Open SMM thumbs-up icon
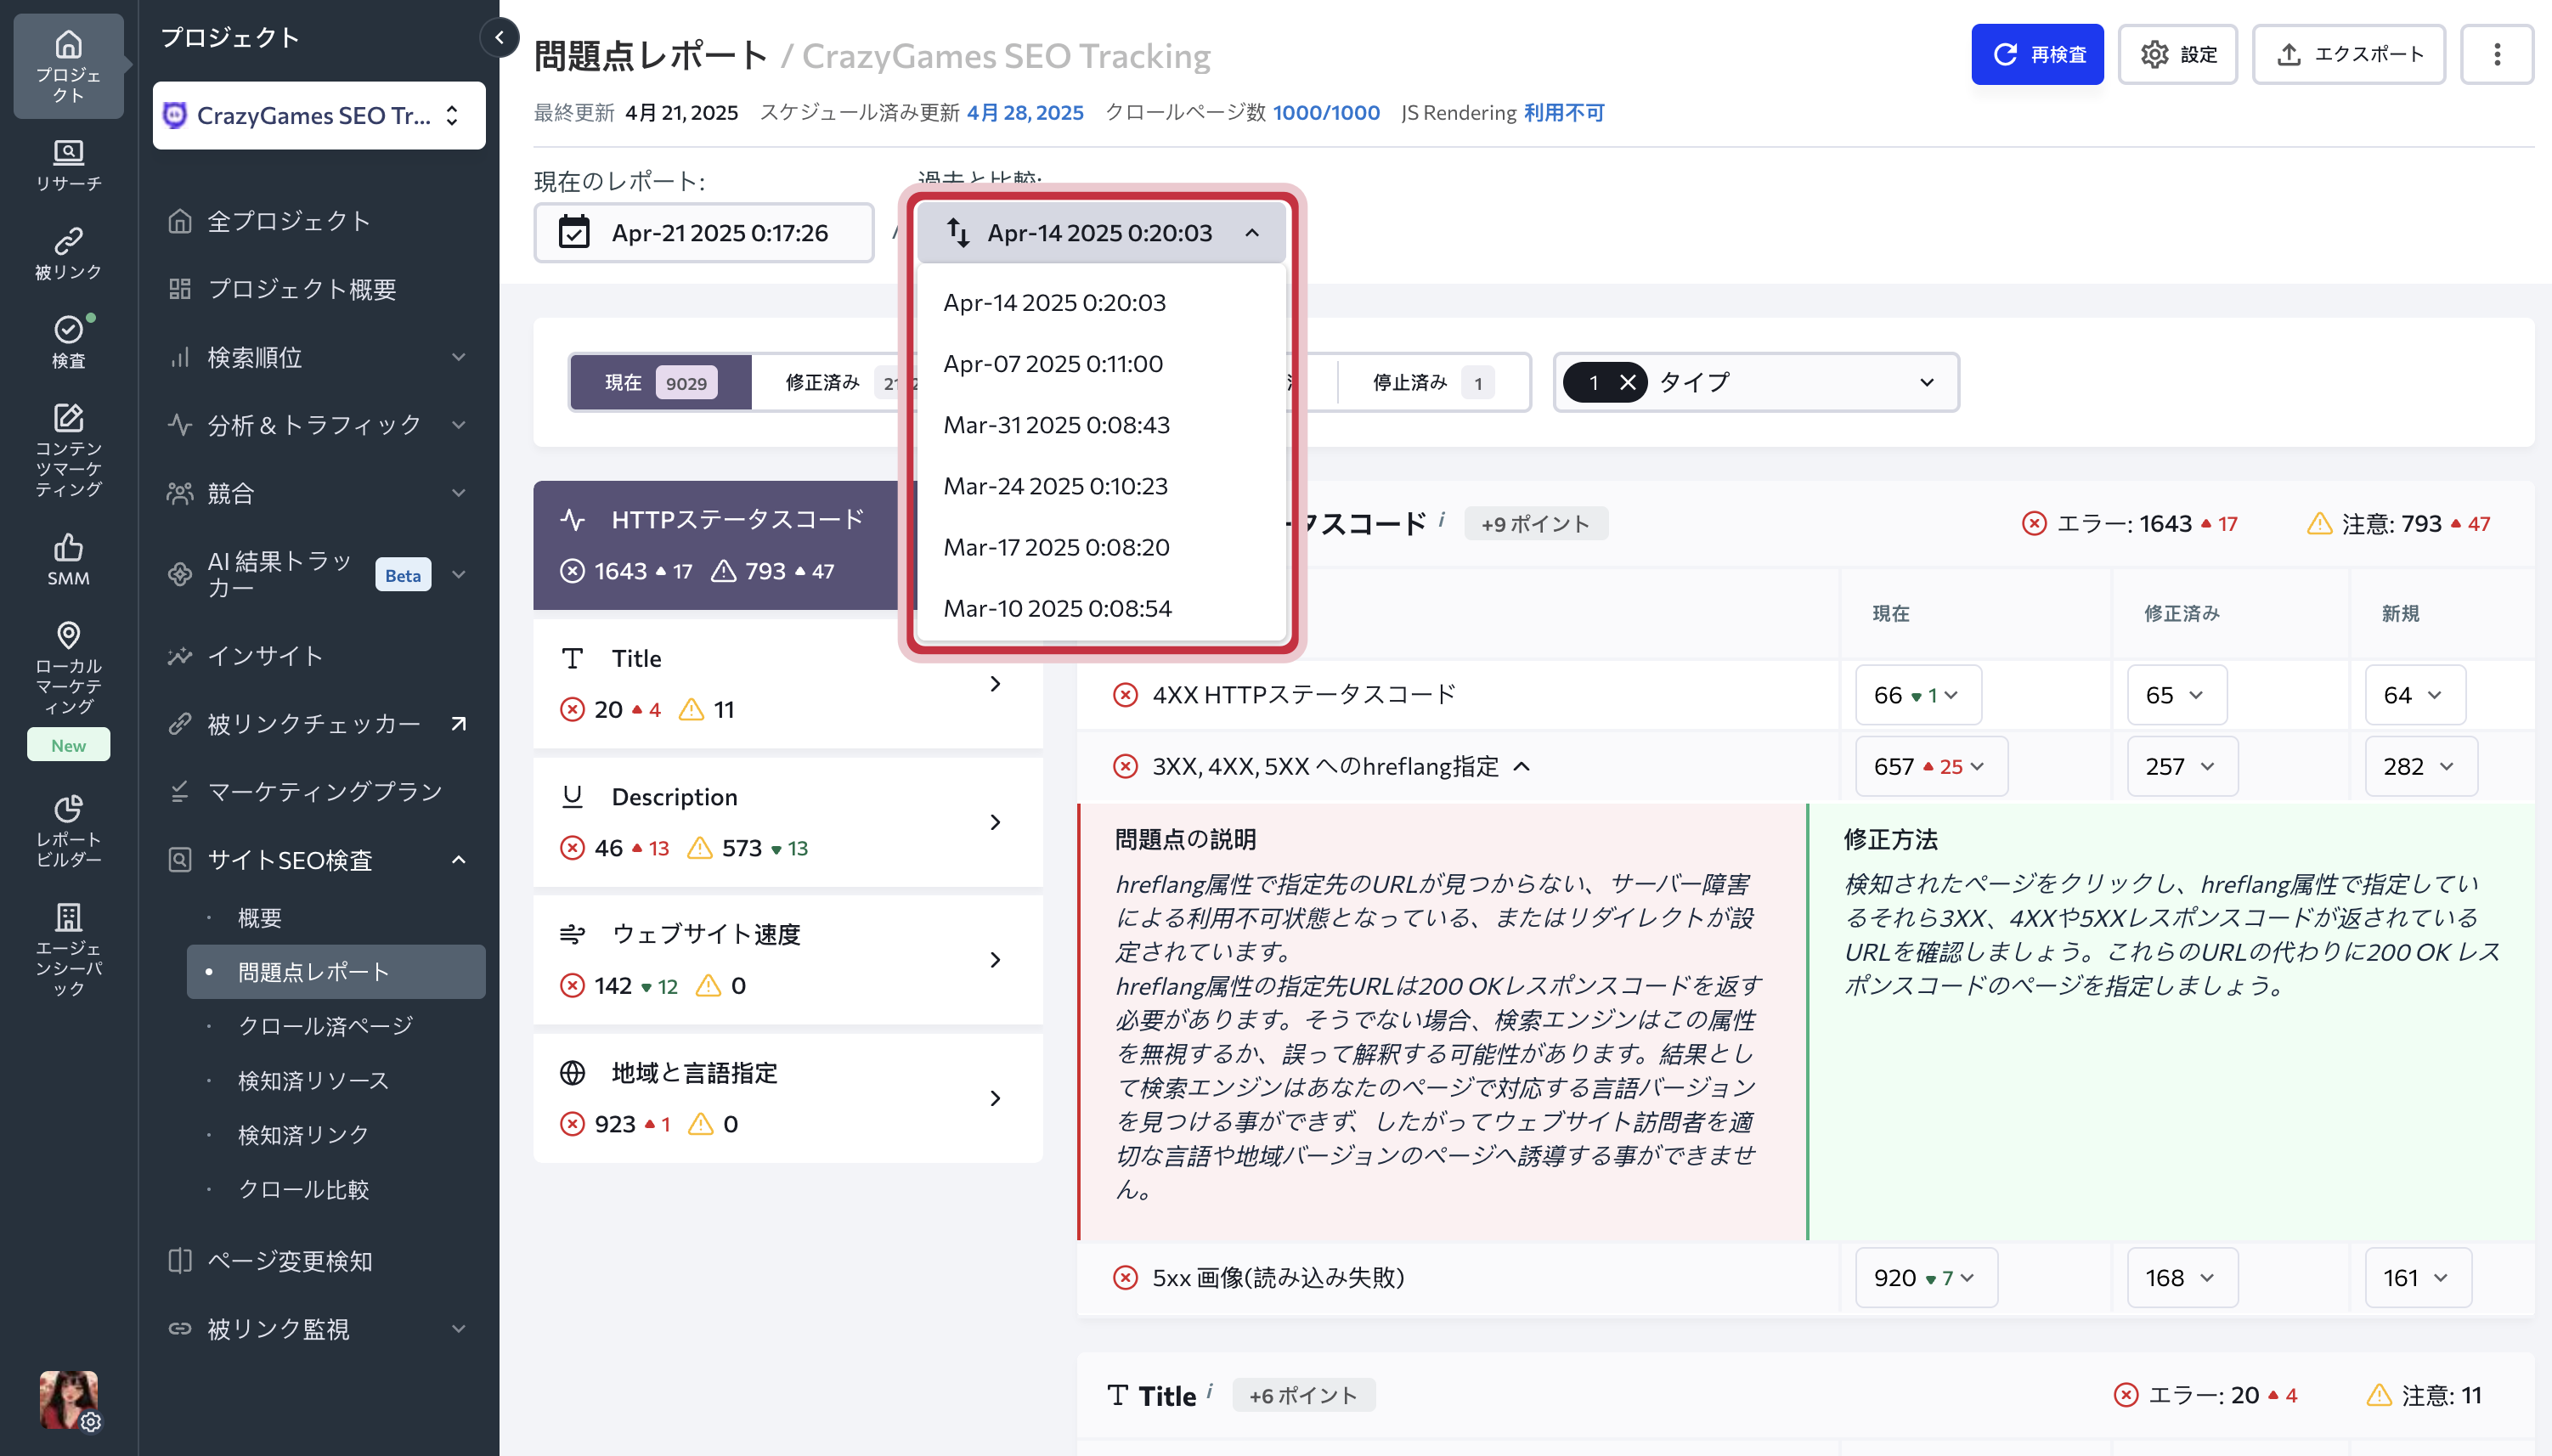 (68, 559)
